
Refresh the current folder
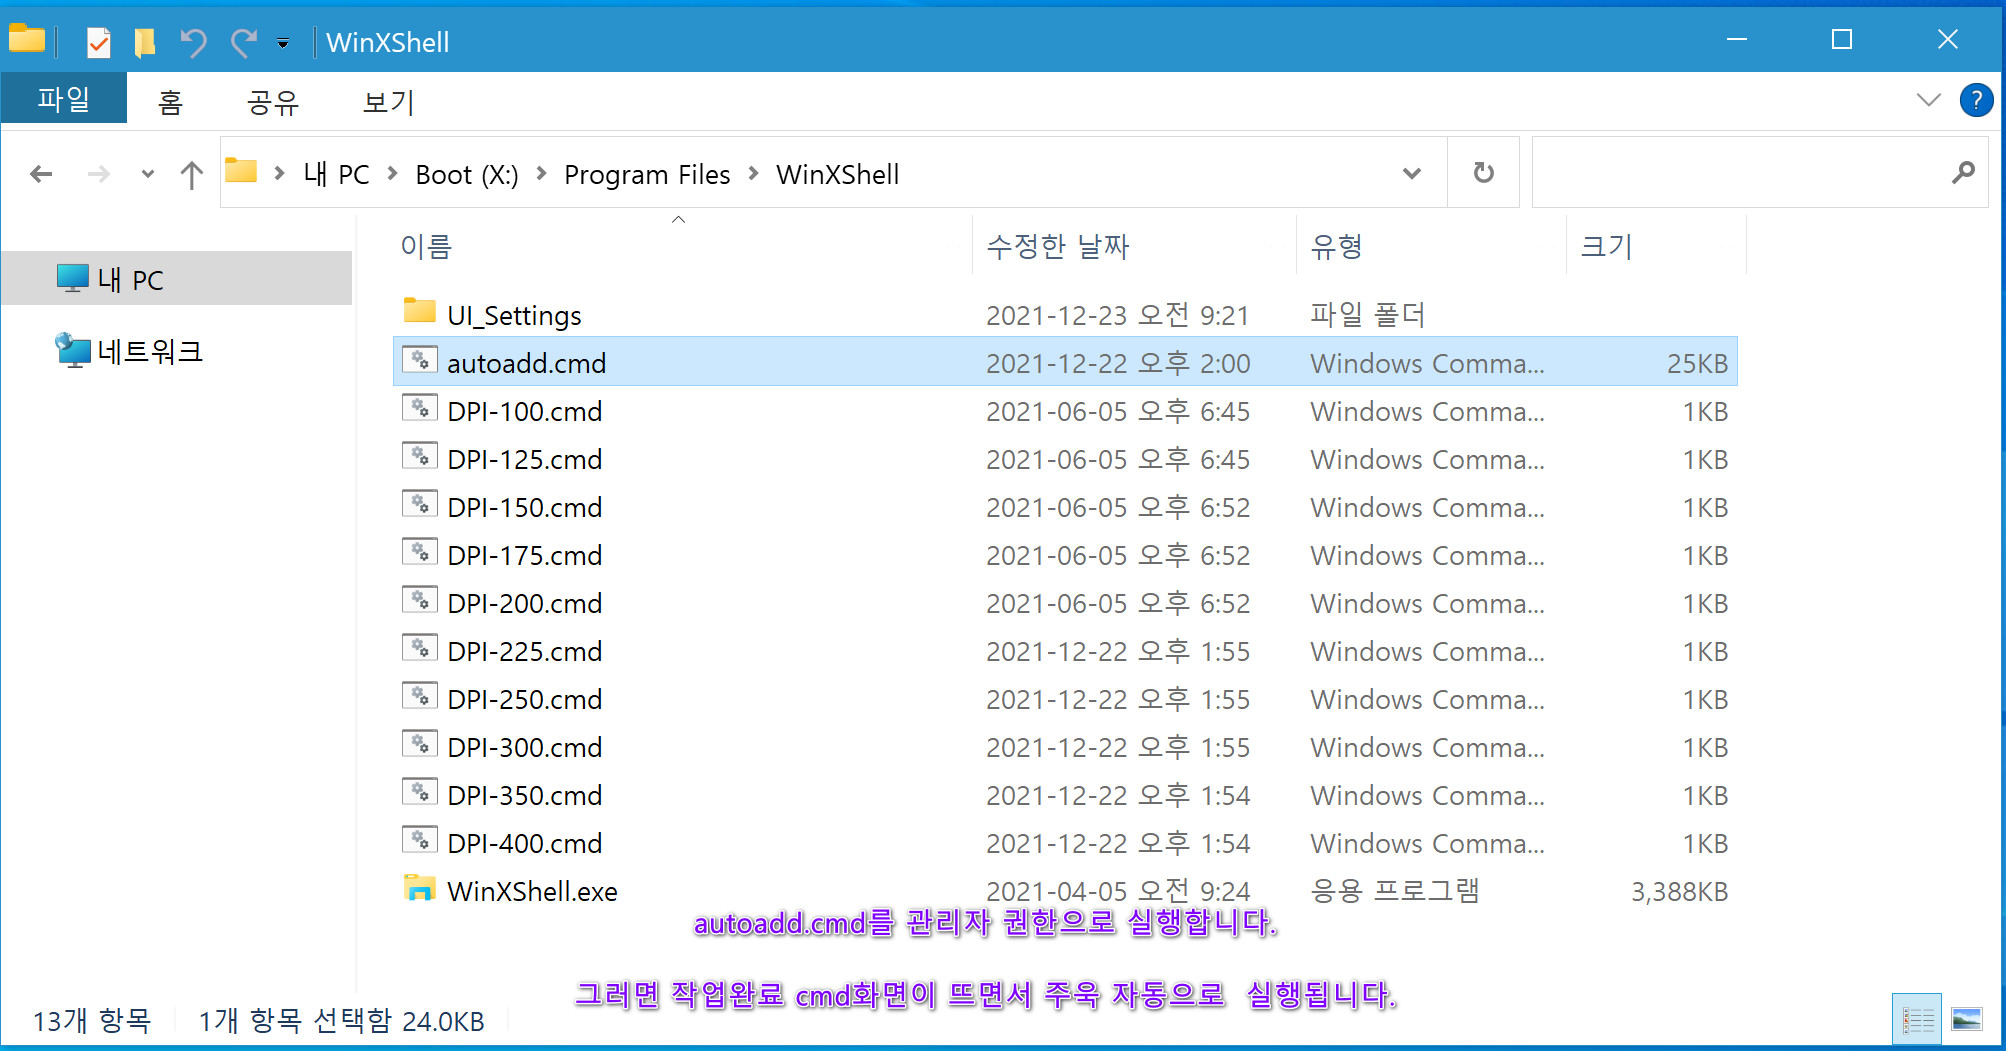1484,172
